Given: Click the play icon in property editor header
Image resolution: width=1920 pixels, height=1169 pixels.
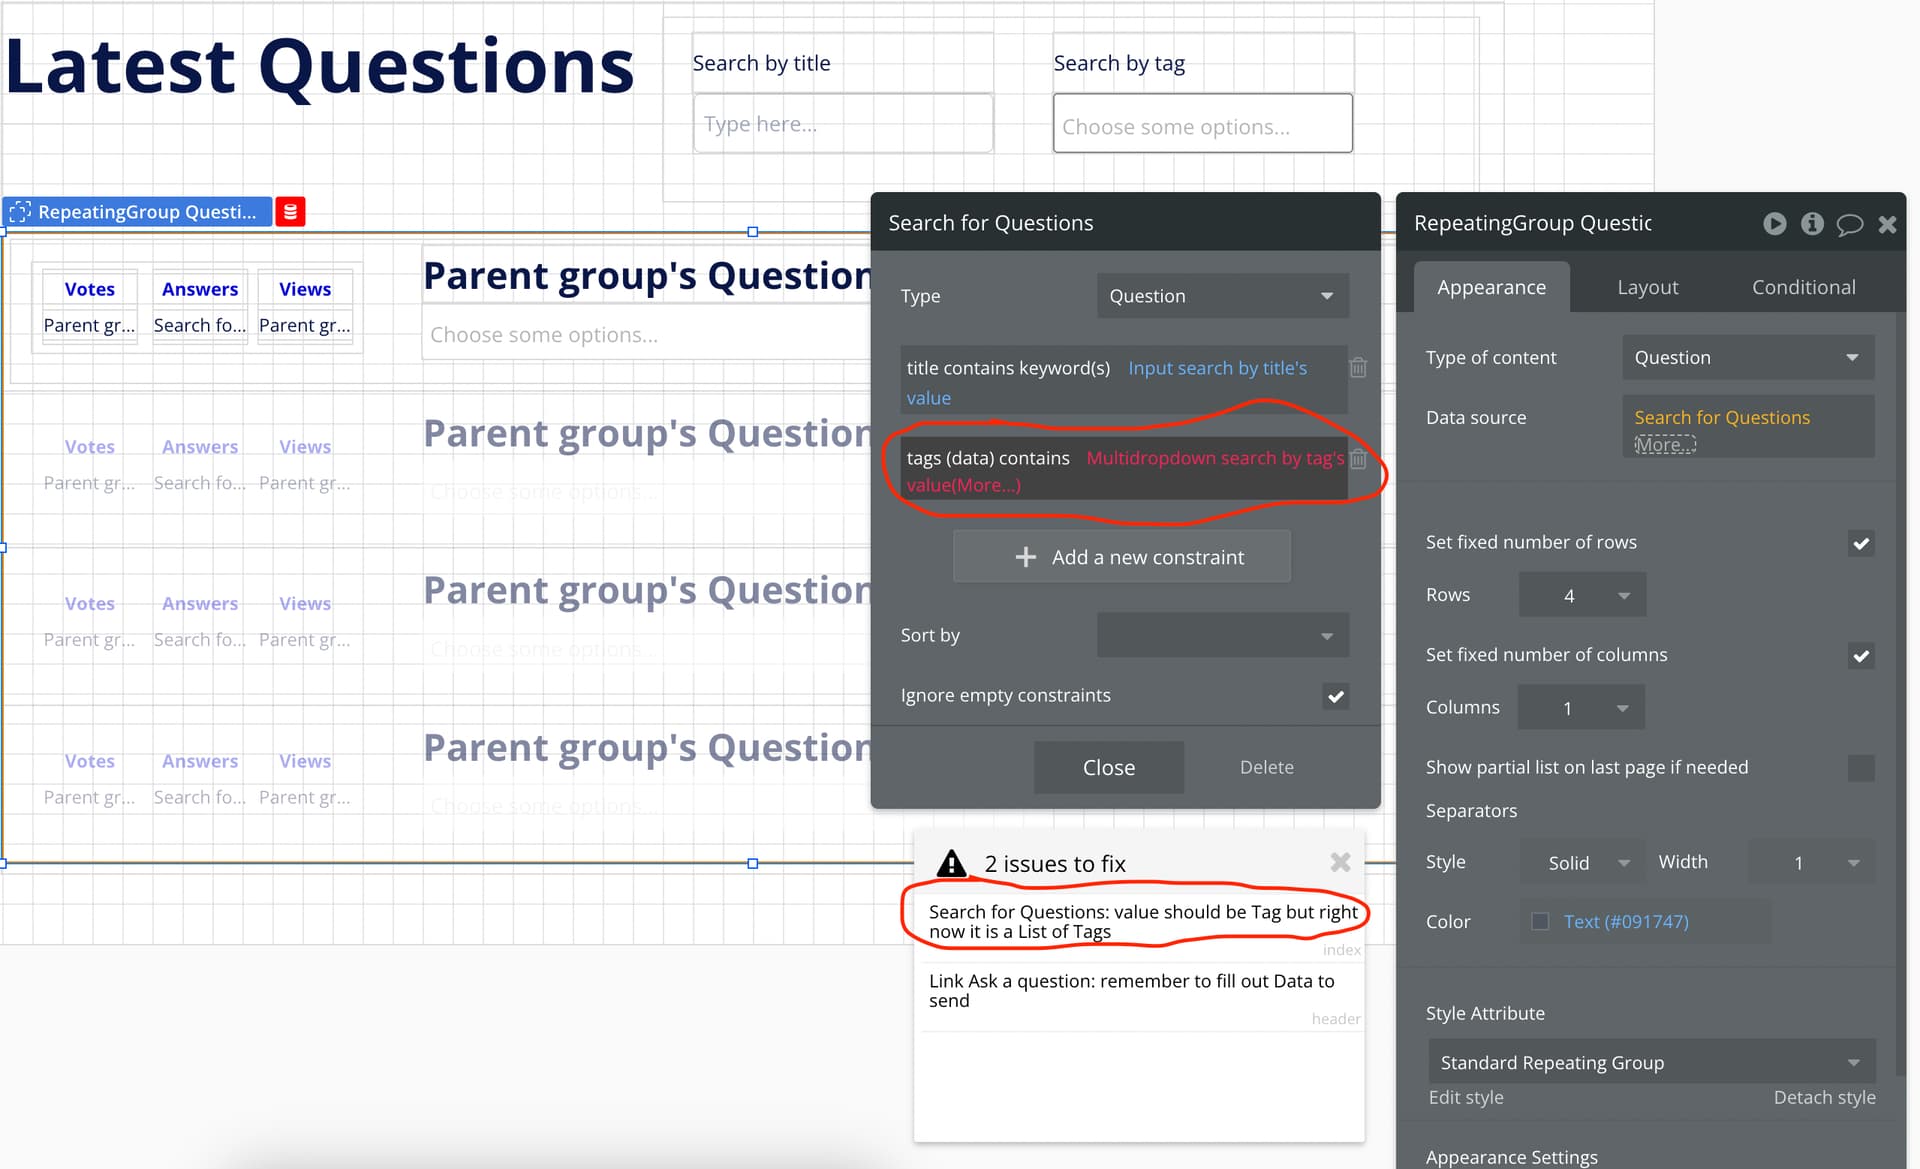Looking at the screenshot, I should (x=1774, y=223).
